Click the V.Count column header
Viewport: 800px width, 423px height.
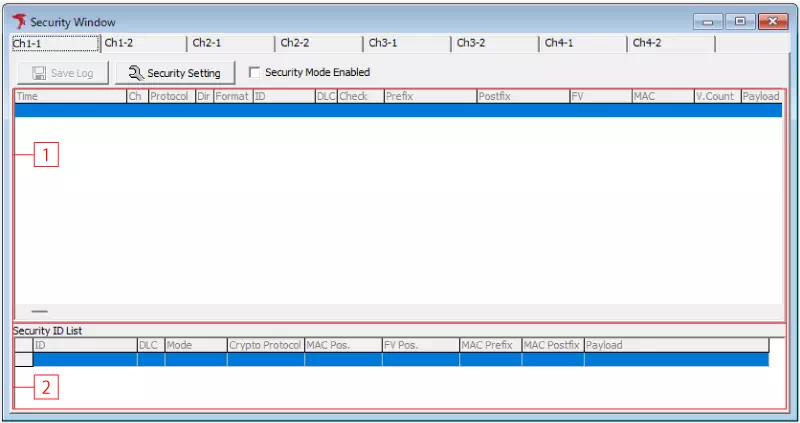click(717, 96)
